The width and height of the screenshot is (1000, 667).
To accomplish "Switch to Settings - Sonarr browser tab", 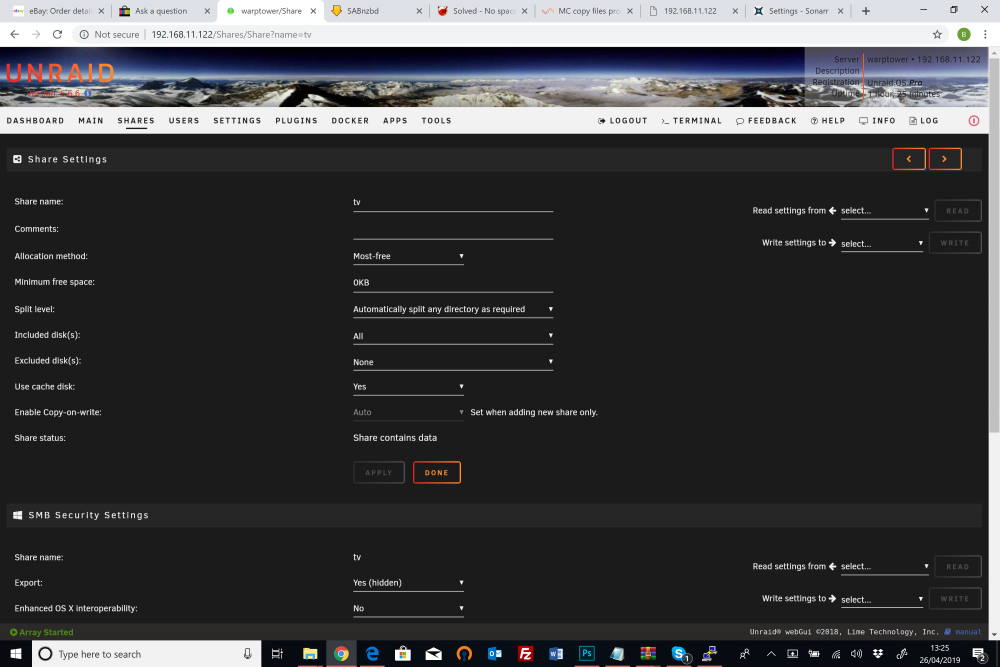I will [x=798, y=11].
